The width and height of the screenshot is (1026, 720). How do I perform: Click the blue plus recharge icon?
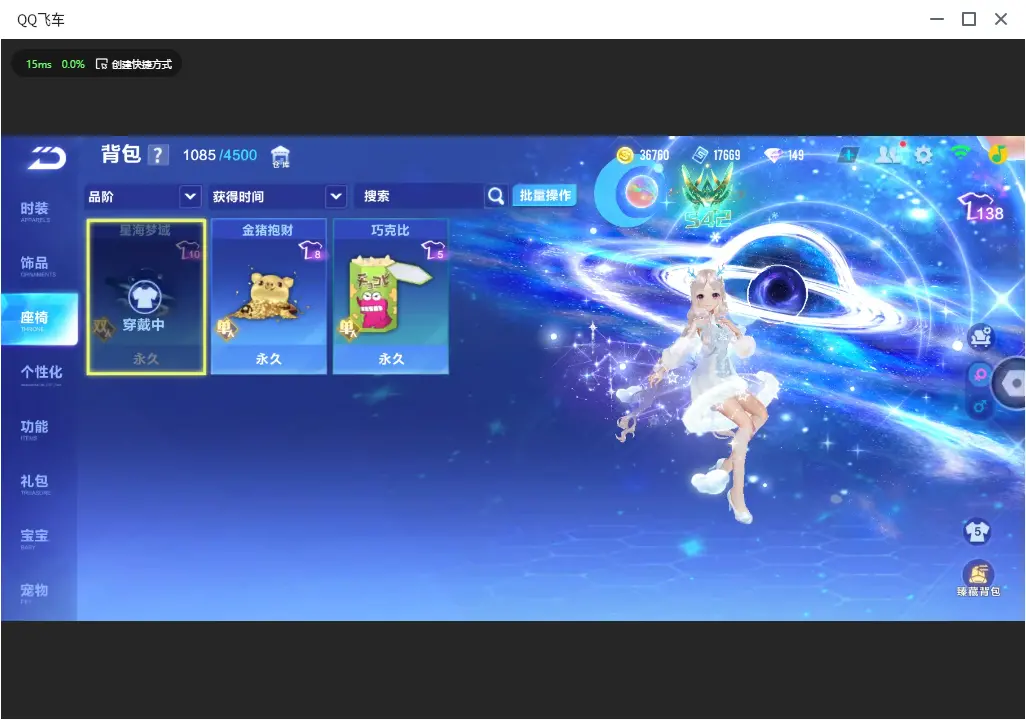coord(849,155)
